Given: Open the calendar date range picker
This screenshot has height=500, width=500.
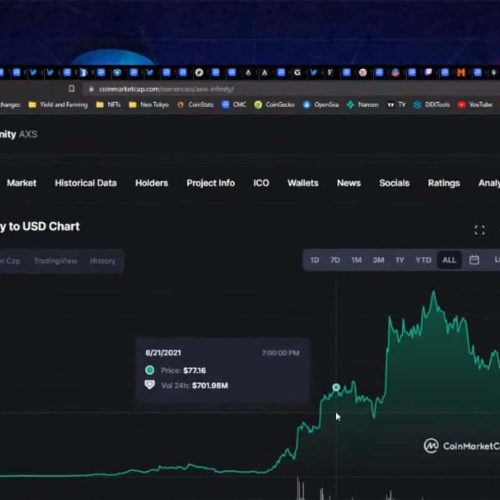Looking at the screenshot, I should [x=474, y=260].
